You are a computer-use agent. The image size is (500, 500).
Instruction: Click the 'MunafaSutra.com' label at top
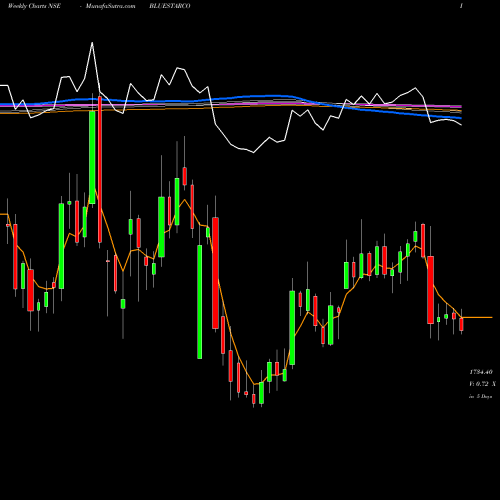tap(110, 6)
